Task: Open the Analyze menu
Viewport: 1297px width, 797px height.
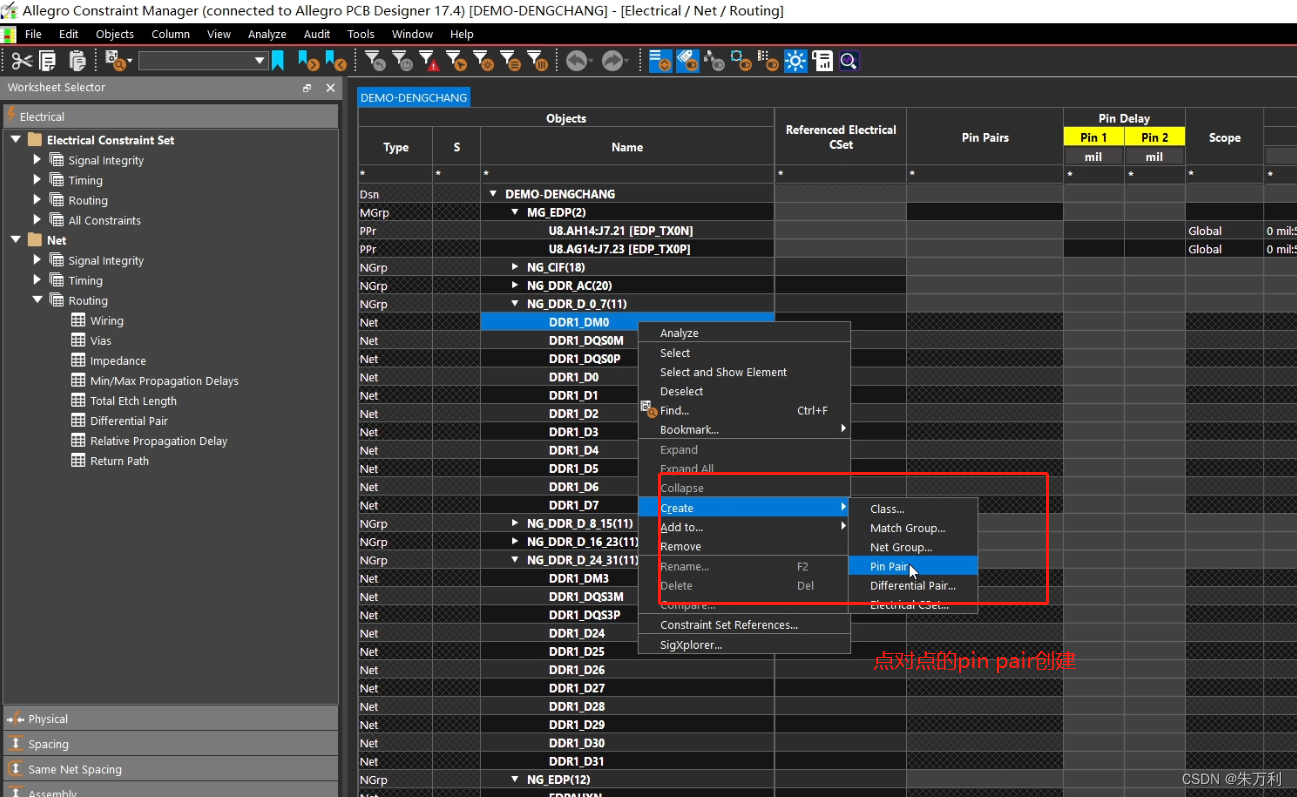Action: tap(267, 34)
